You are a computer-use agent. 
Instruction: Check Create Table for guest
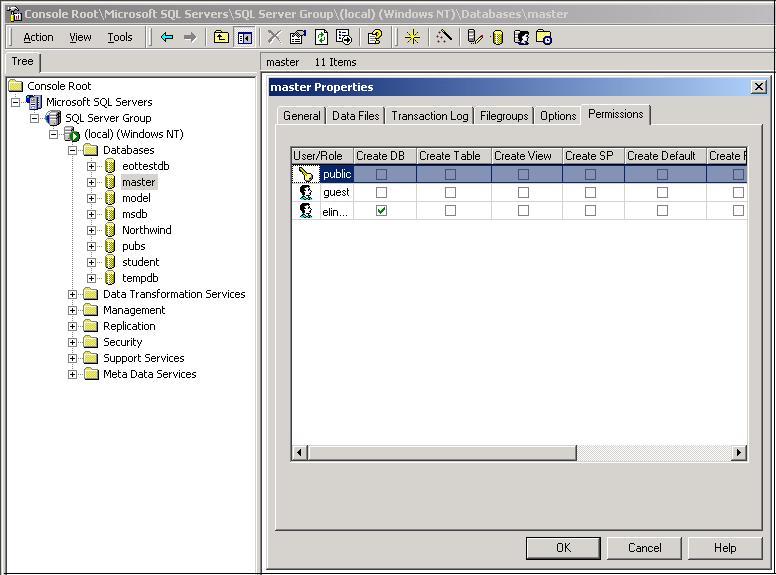coord(450,192)
